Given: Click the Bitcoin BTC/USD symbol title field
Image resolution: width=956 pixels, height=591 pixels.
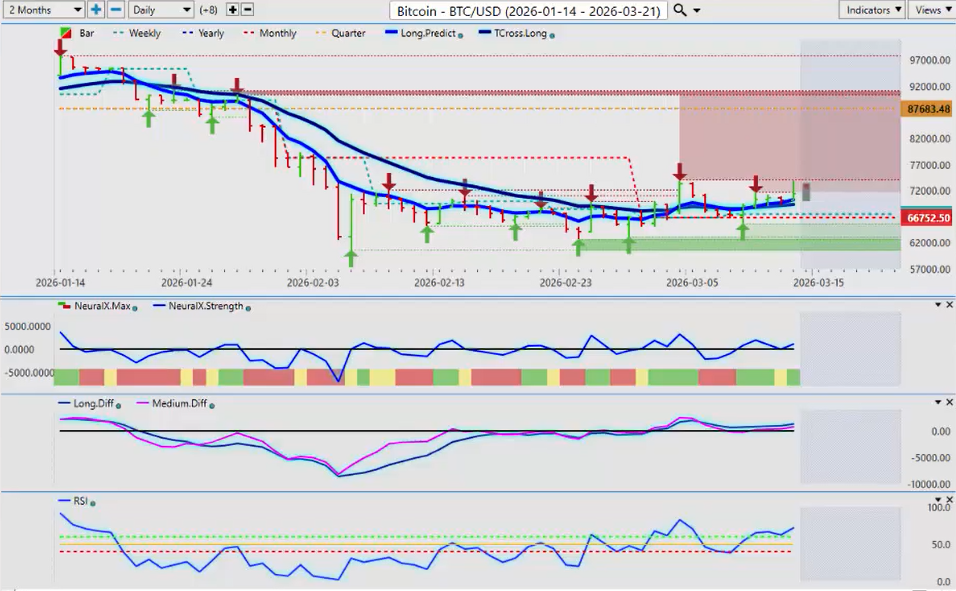Looking at the screenshot, I should [528, 10].
